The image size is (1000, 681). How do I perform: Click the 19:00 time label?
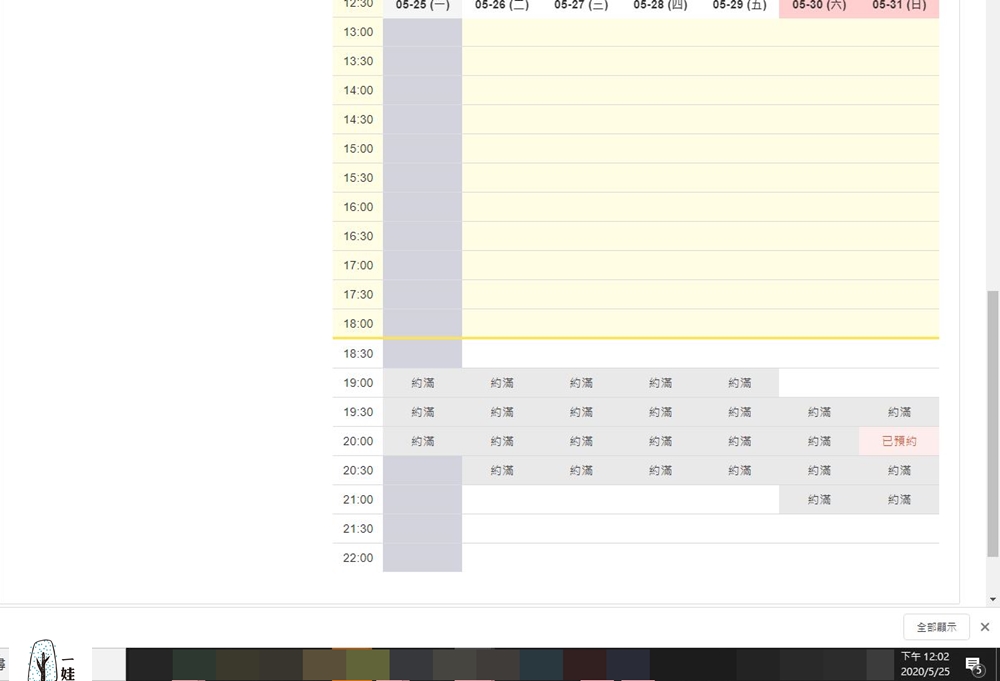(358, 383)
